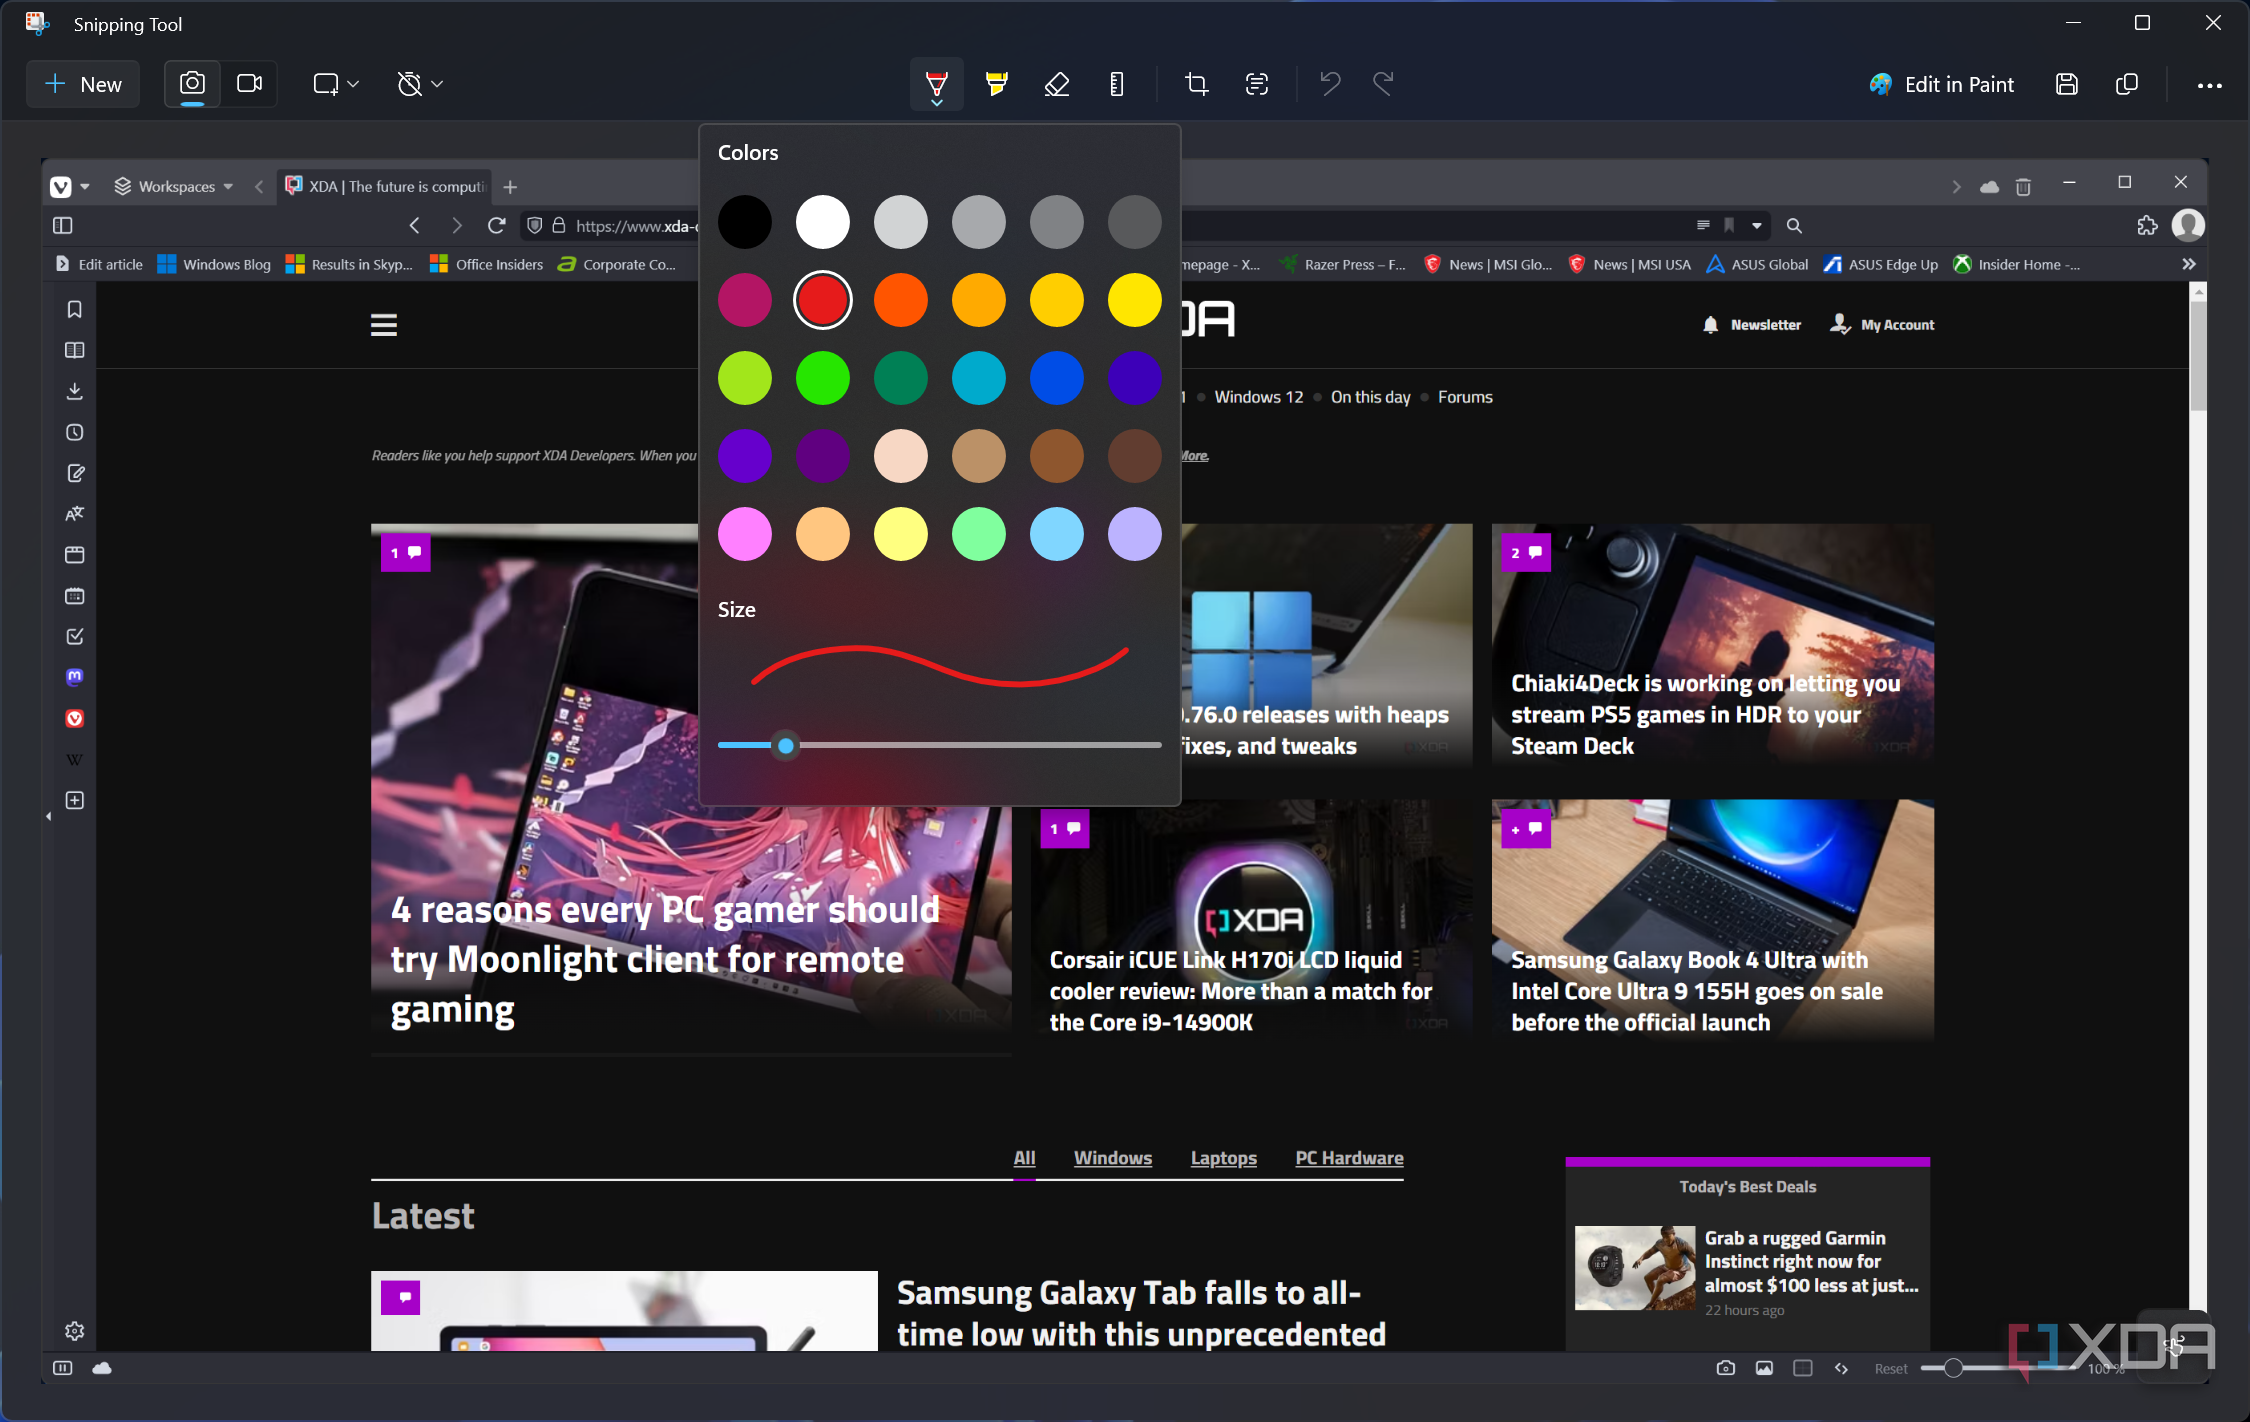Switch to the Windows category tab
This screenshot has width=2250, height=1422.
(1112, 1158)
